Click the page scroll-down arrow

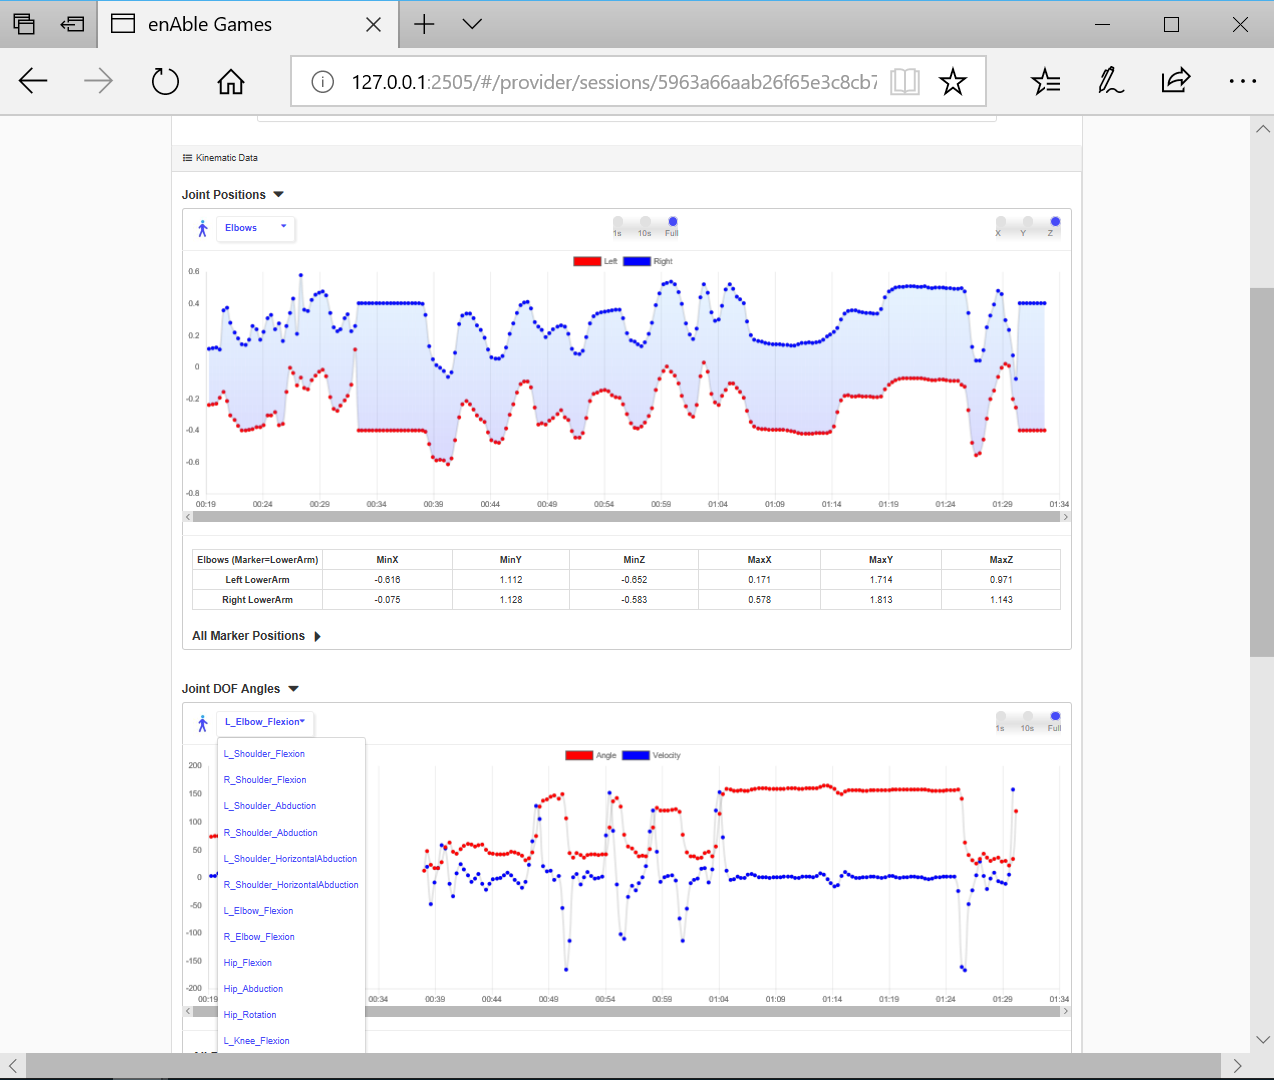(x=1262, y=1040)
